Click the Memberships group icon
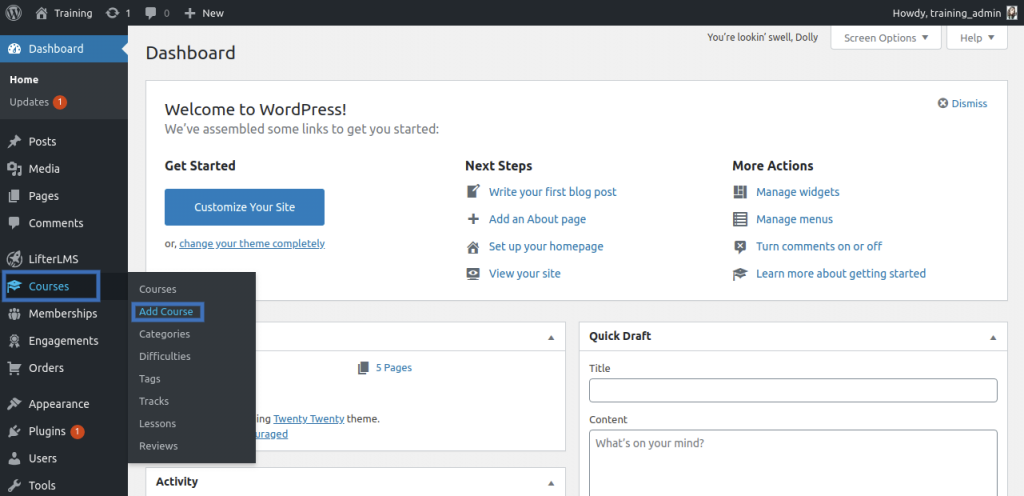This screenshot has width=1024, height=496. 14,314
